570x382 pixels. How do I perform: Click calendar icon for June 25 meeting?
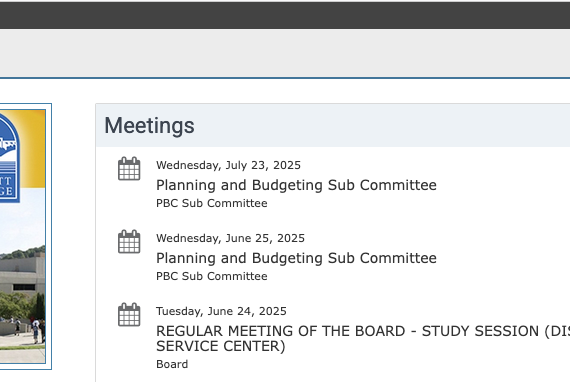coord(129,242)
